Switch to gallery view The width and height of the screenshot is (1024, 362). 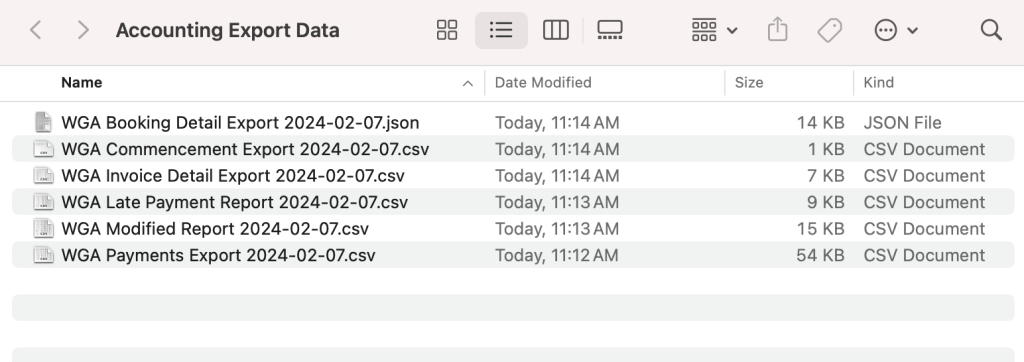610,30
